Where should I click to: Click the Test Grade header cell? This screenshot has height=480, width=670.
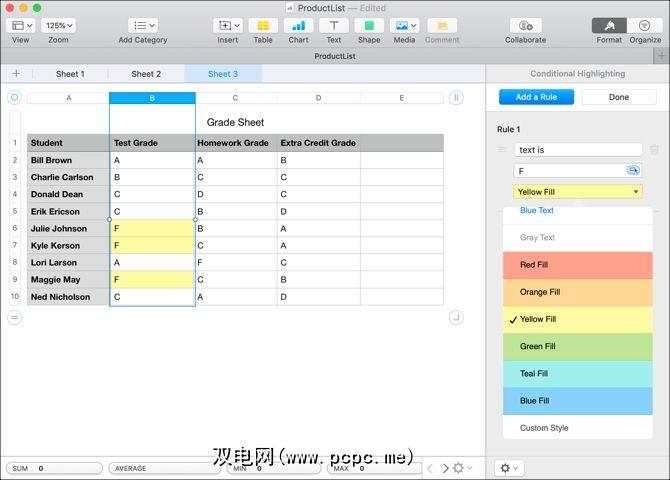153,143
